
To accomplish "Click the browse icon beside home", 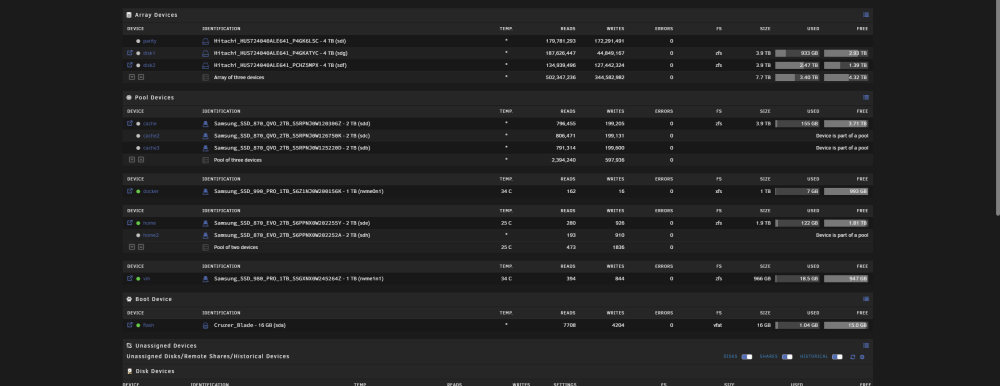I will [130, 223].
